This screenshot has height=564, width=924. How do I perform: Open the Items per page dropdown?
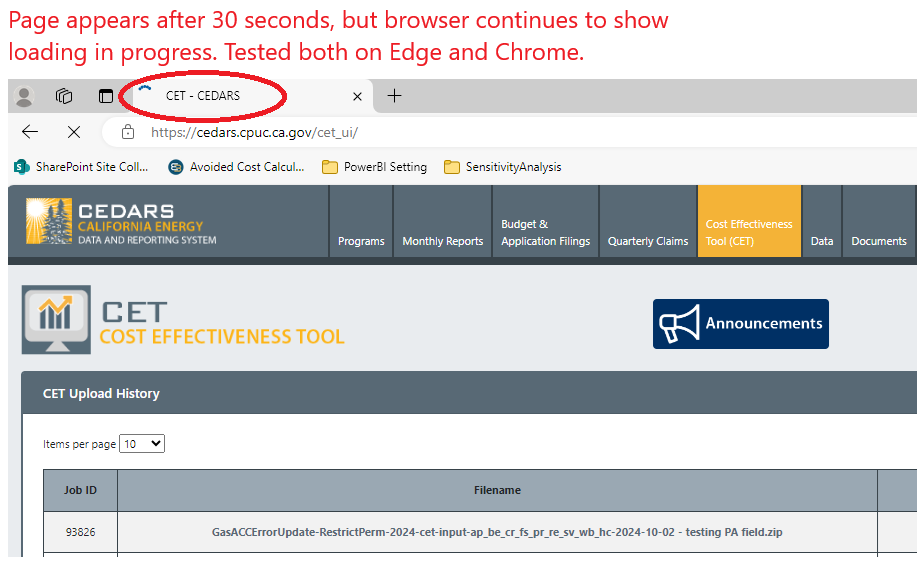tap(142, 443)
